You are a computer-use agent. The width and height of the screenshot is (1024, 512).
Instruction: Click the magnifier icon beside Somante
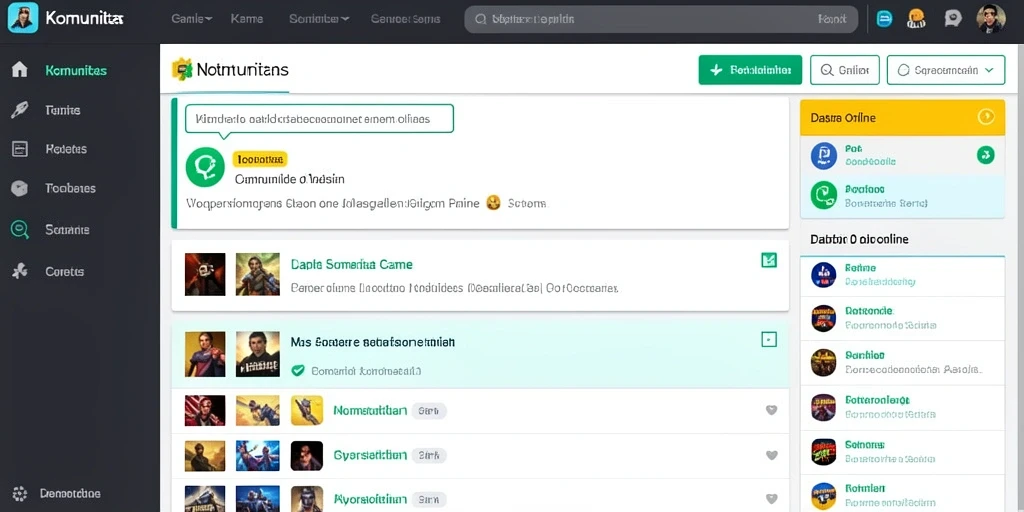(20, 229)
